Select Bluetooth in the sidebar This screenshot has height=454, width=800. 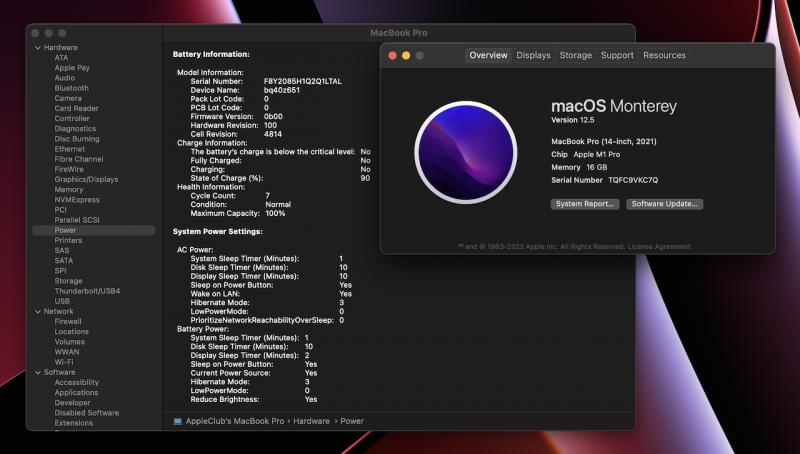pos(71,88)
